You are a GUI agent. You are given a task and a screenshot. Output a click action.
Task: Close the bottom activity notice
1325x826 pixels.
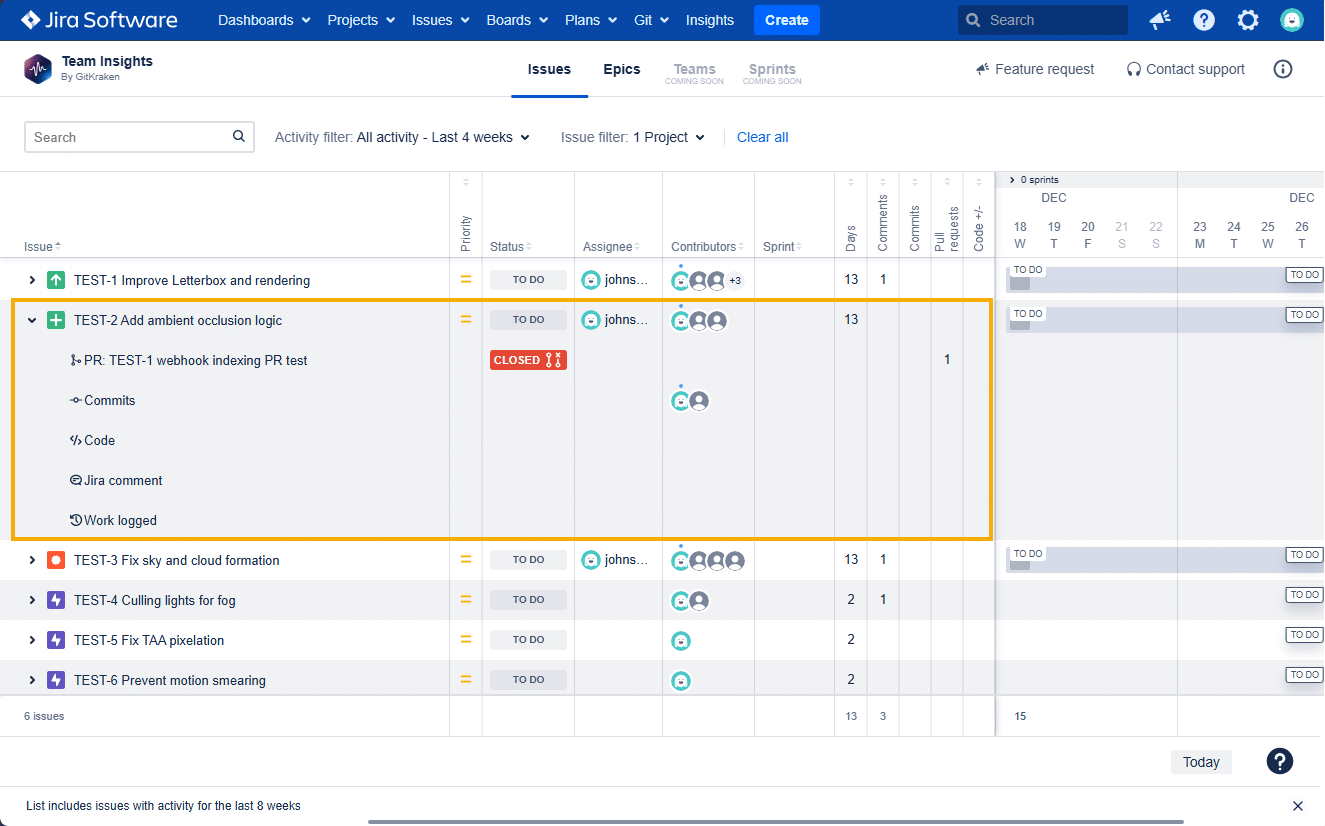click(1298, 806)
